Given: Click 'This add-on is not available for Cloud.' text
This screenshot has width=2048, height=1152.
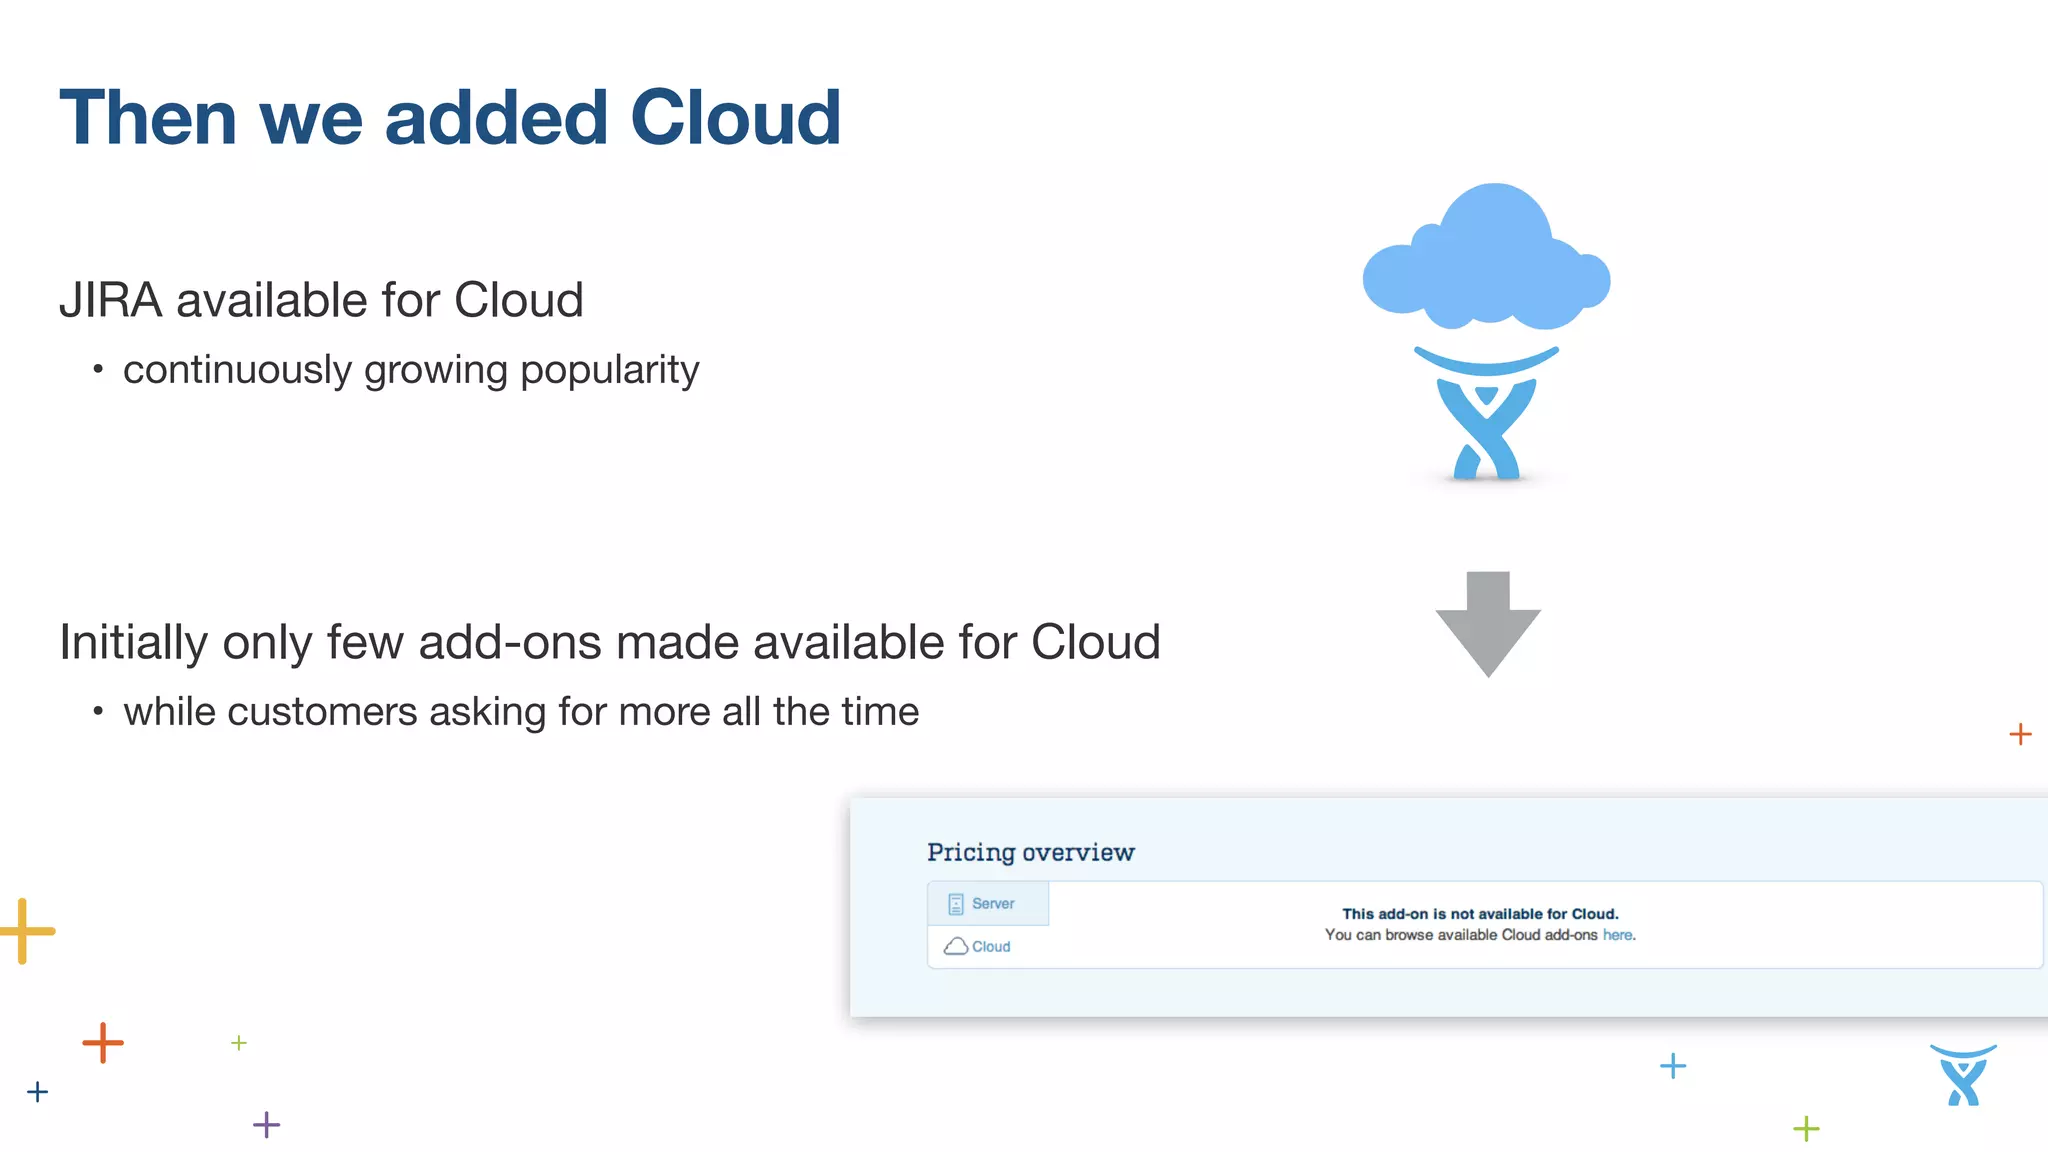Looking at the screenshot, I should point(1480,914).
